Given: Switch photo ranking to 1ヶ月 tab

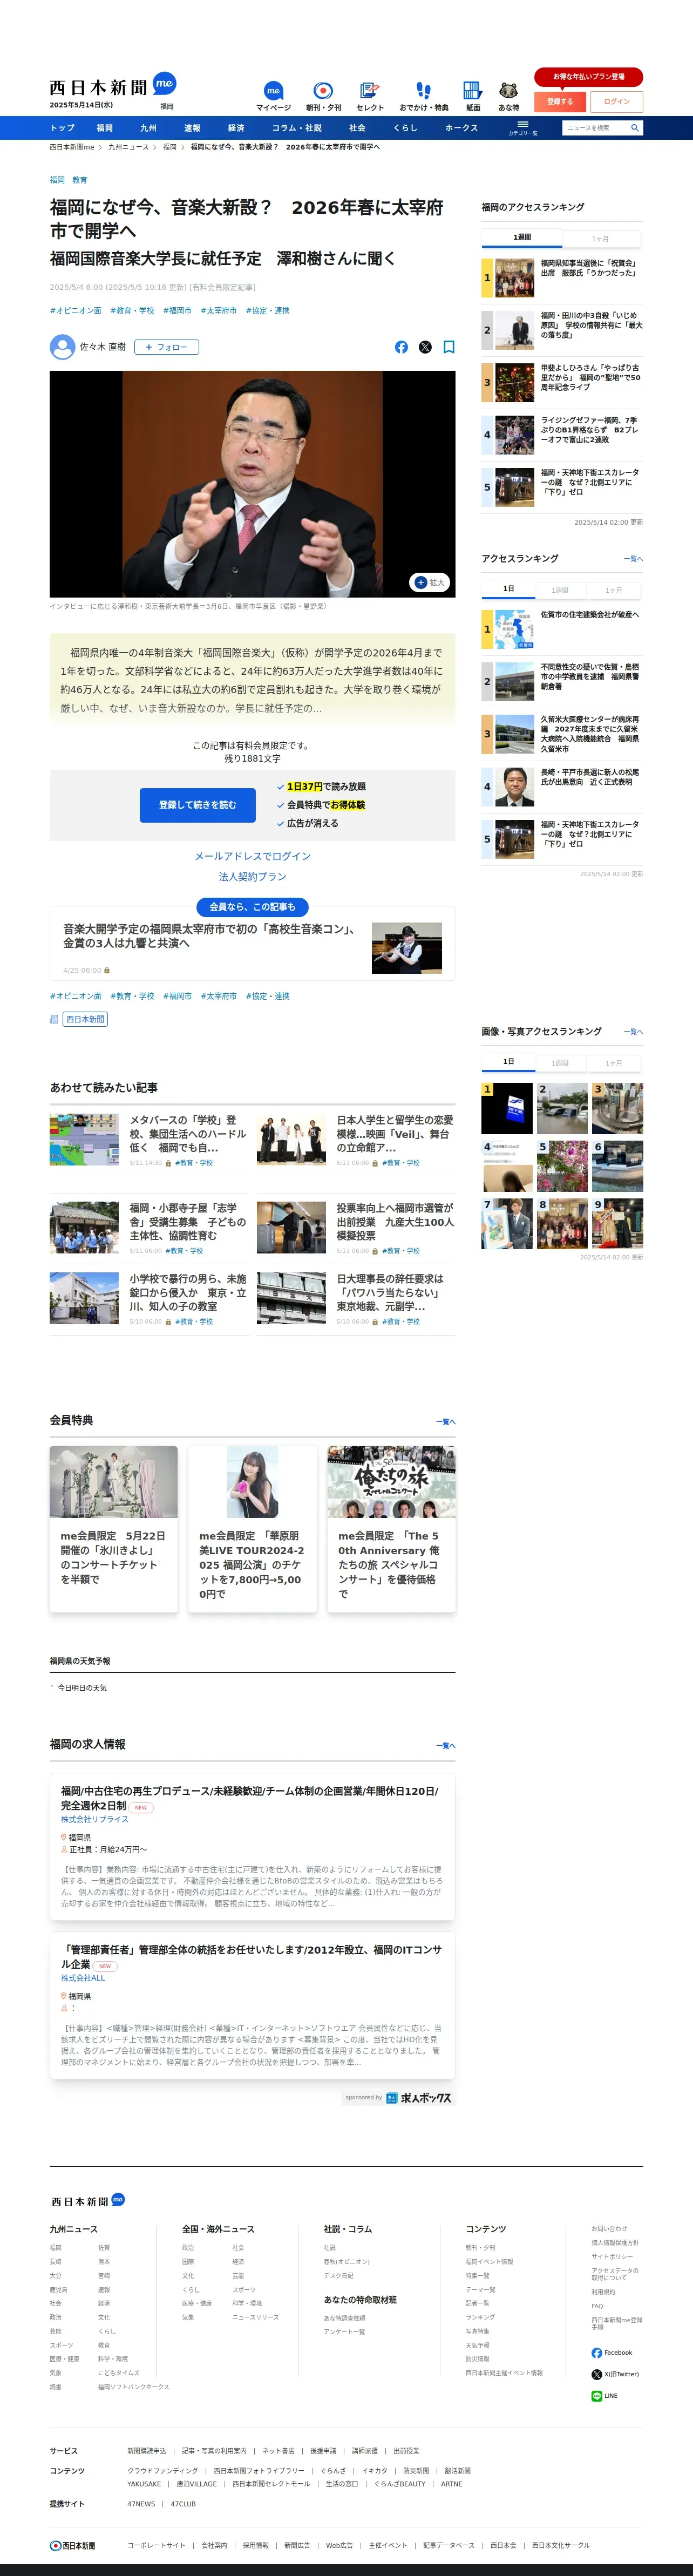Looking at the screenshot, I should [613, 1063].
